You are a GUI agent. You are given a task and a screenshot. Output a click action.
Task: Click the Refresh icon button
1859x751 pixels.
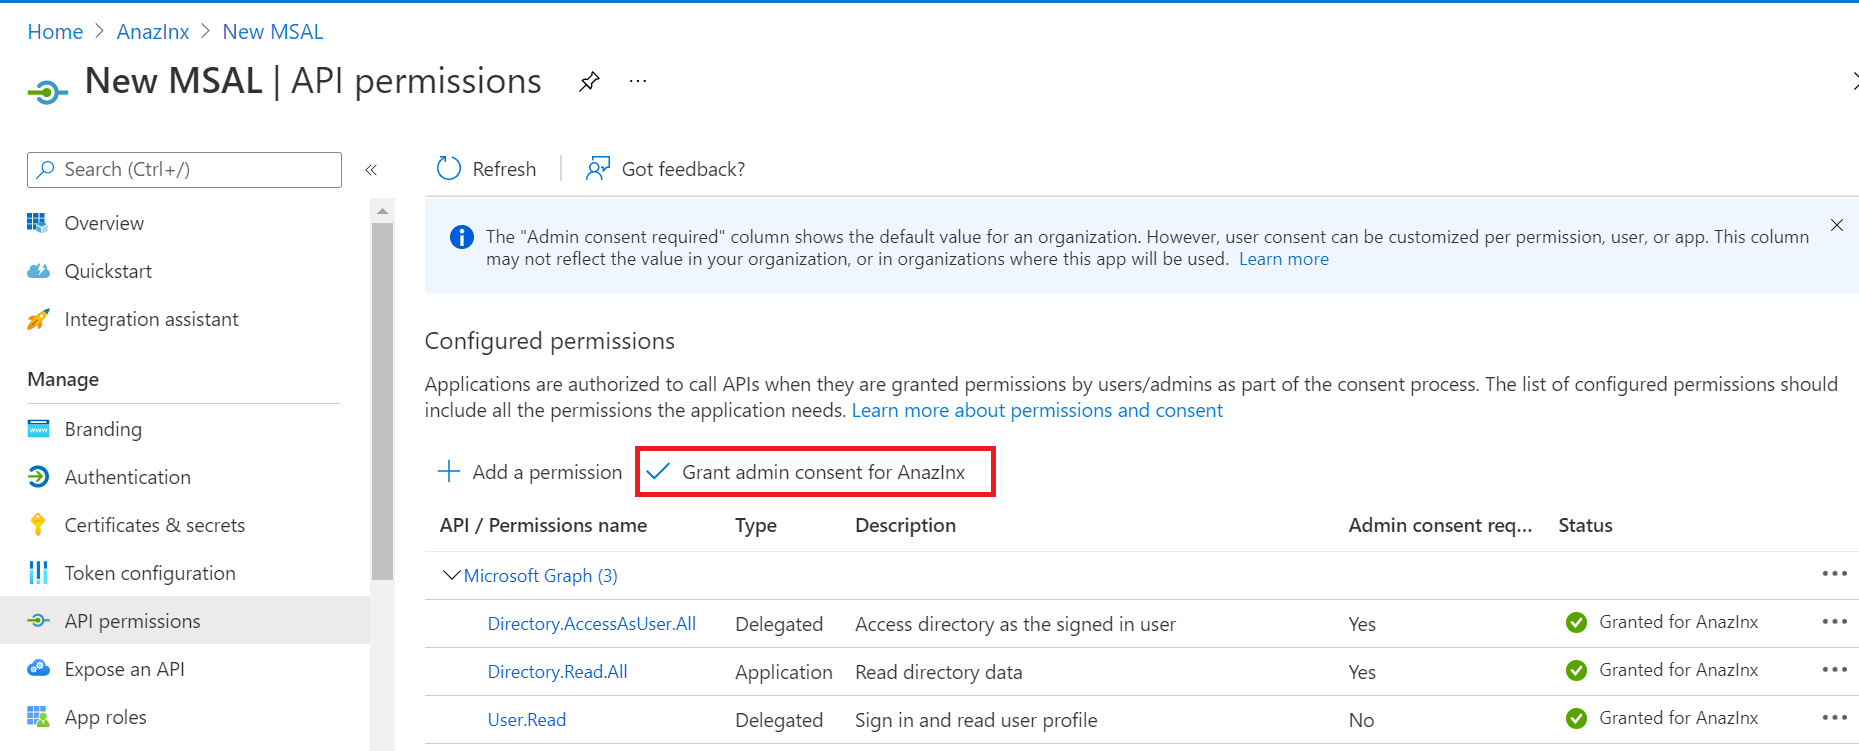click(x=449, y=169)
